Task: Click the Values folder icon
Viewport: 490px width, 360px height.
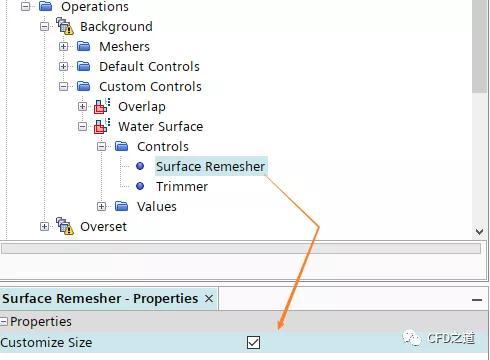Action: tap(122, 206)
